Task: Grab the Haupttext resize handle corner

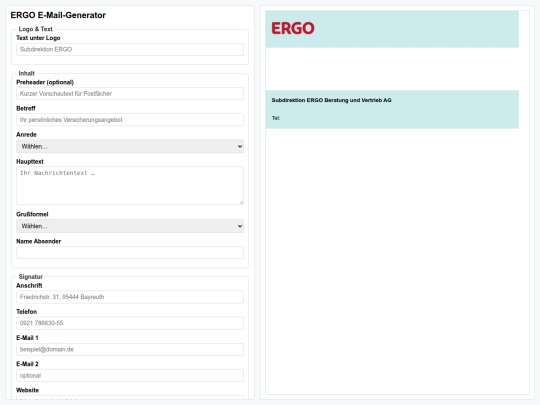Action: coord(241,202)
